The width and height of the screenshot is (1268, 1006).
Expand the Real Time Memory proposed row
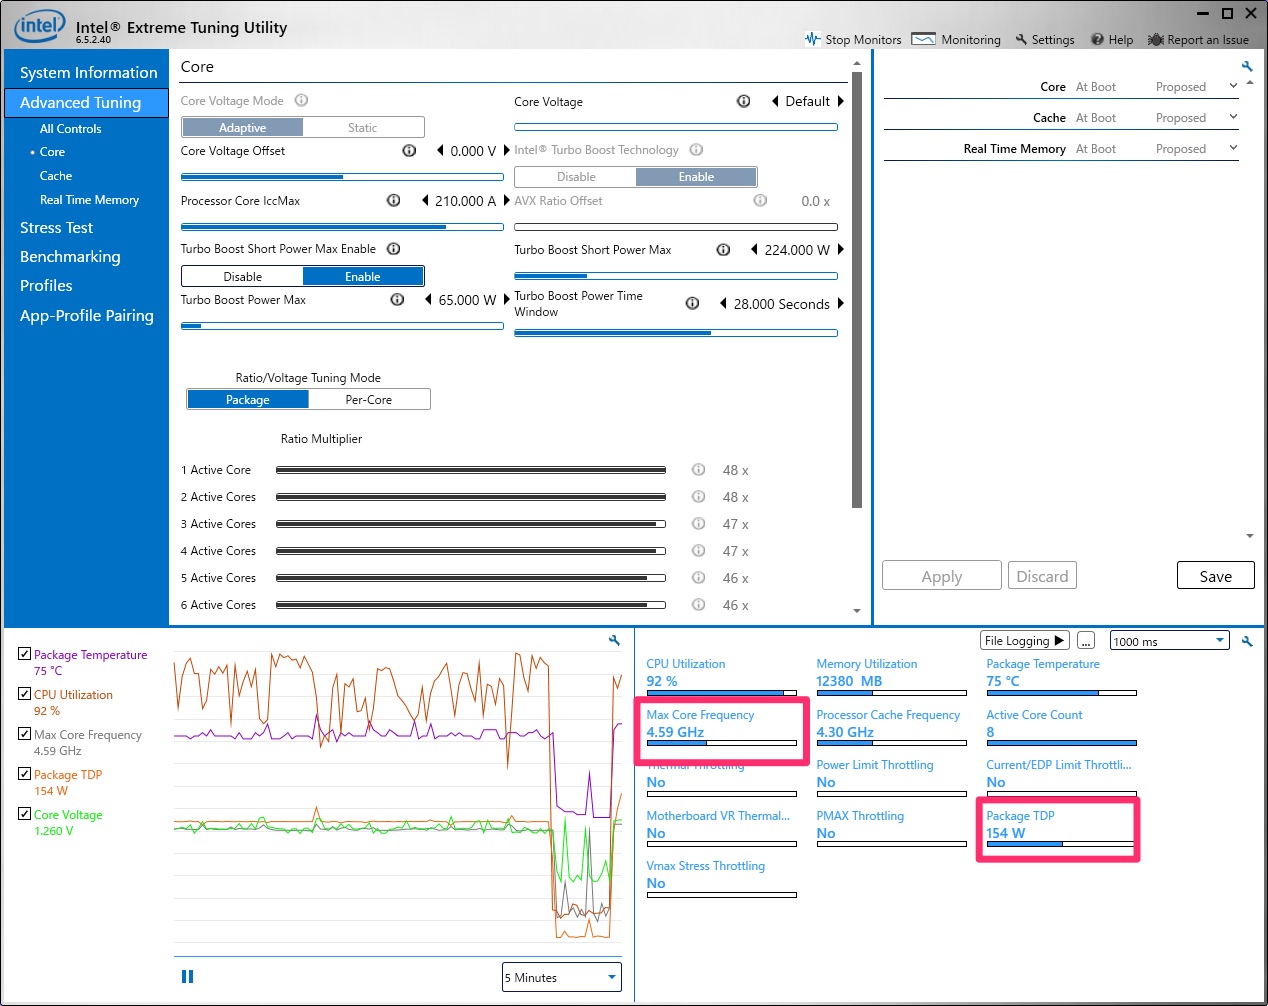click(x=1233, y=148)
